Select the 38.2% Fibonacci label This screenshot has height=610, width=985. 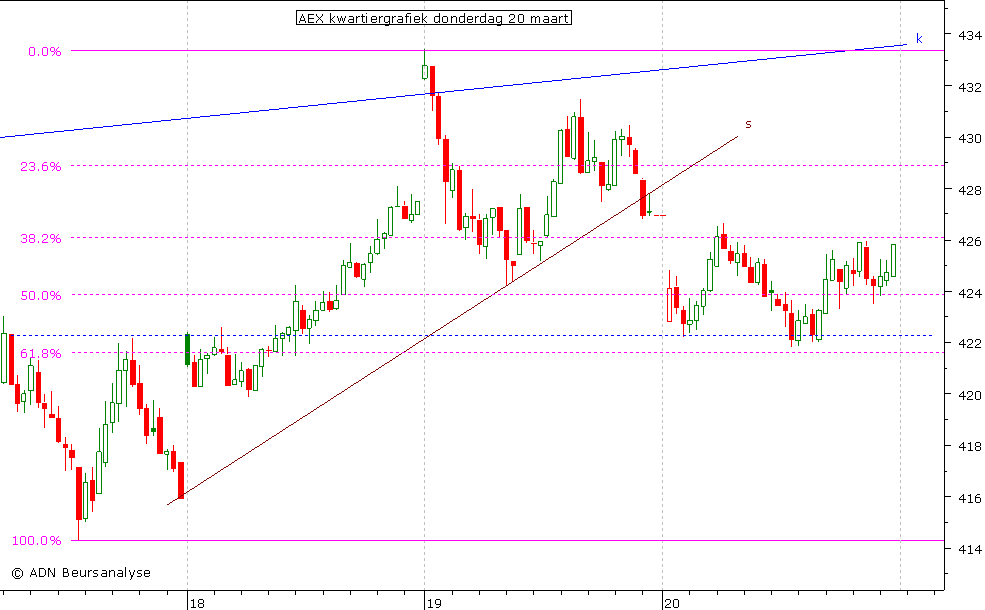(41, 239)
